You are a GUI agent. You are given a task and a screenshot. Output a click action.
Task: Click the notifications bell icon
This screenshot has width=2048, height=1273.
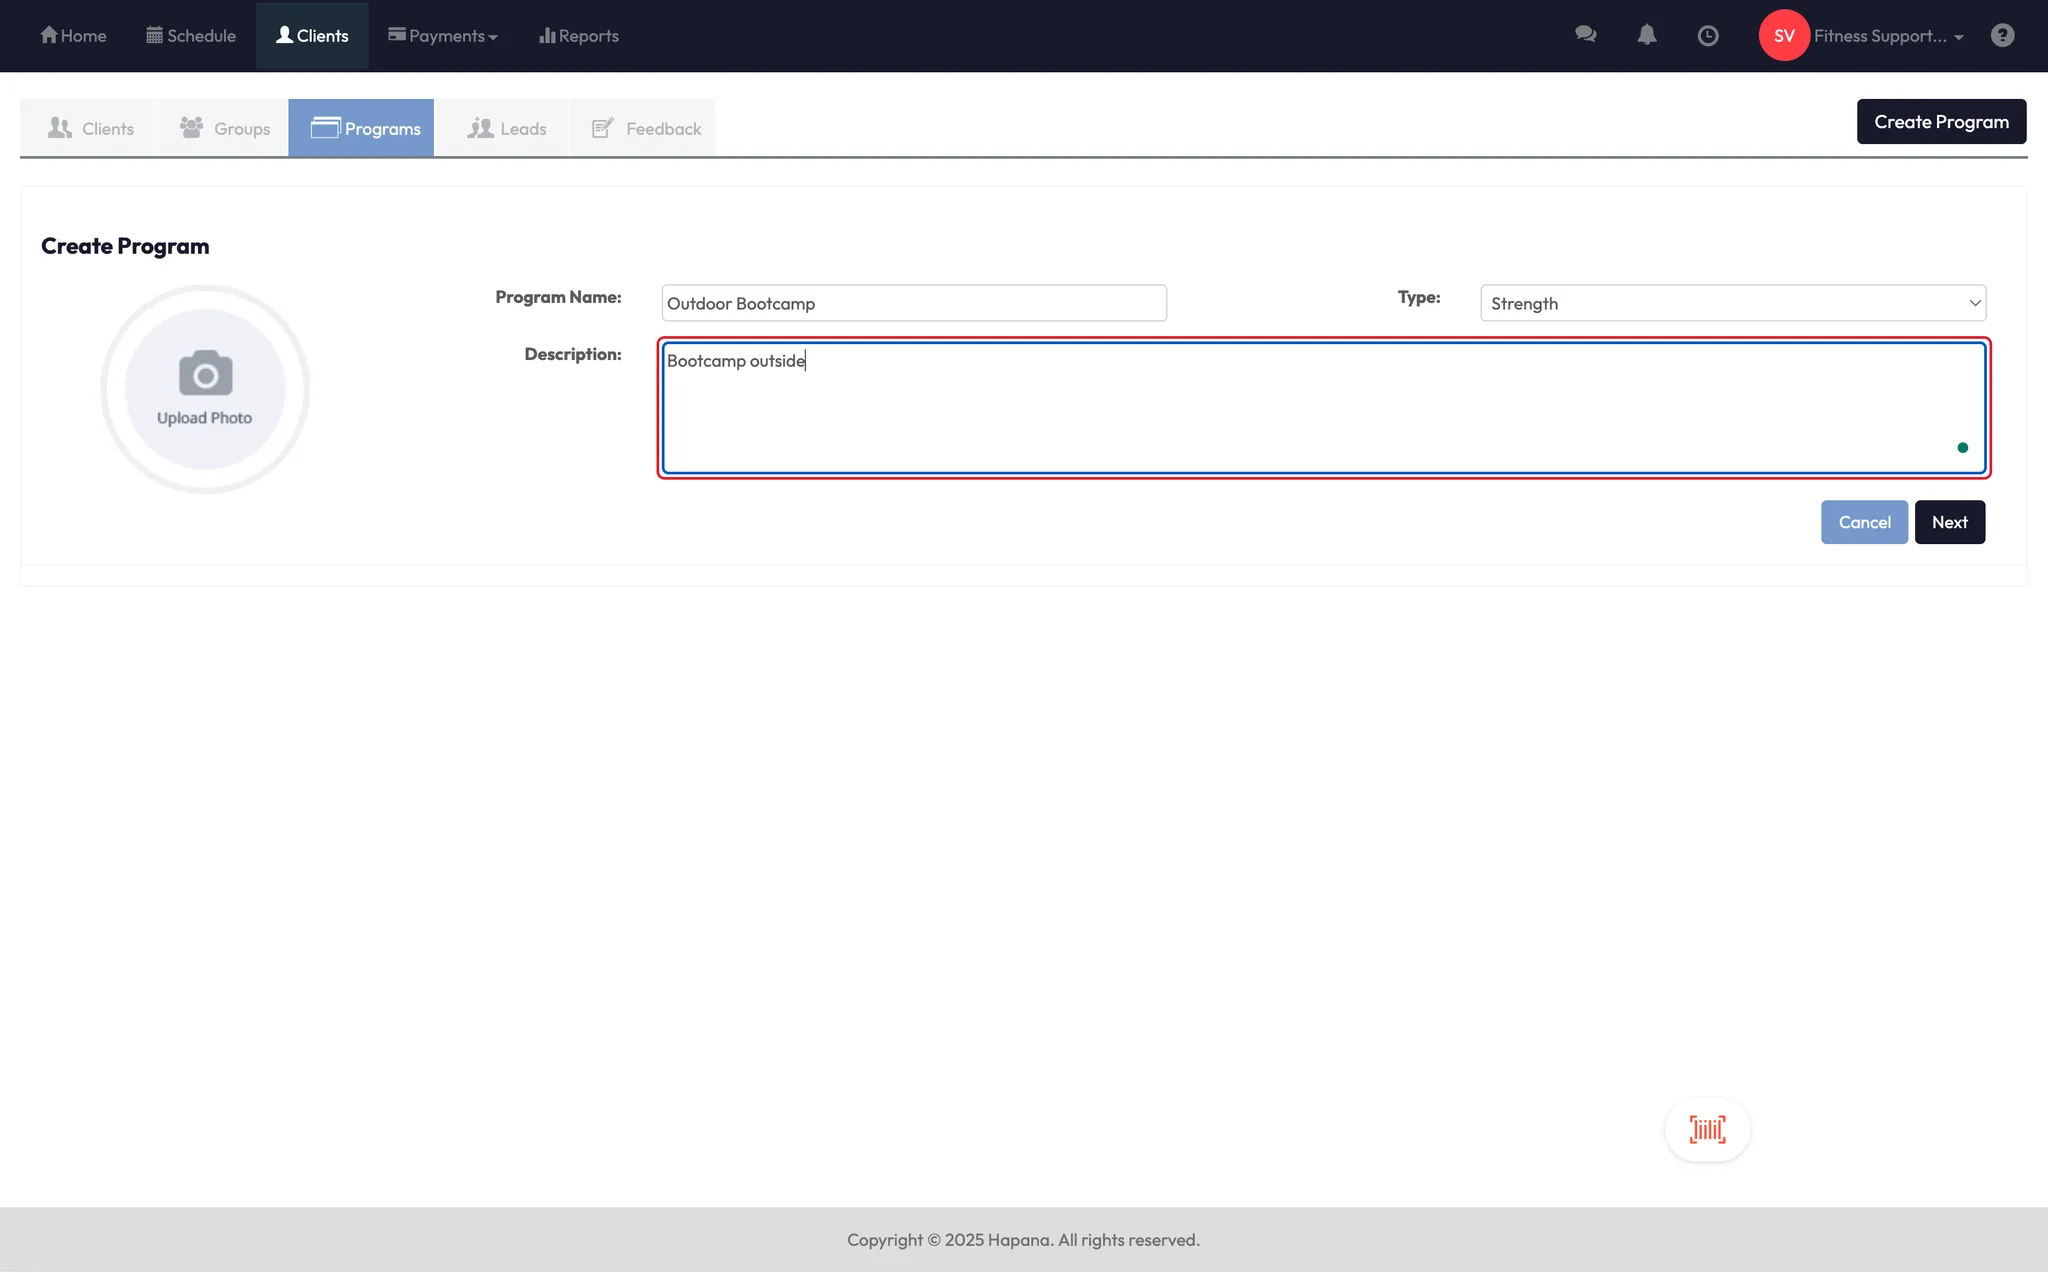click(x=1646, y=35)
